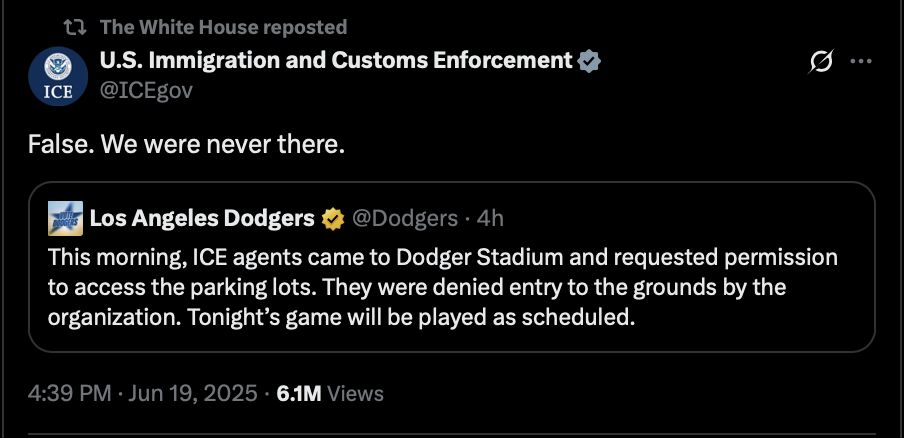Click the 6.1M view count number
Screen dimensions: 904x438
pyautogui.click(x=299, y=394)
